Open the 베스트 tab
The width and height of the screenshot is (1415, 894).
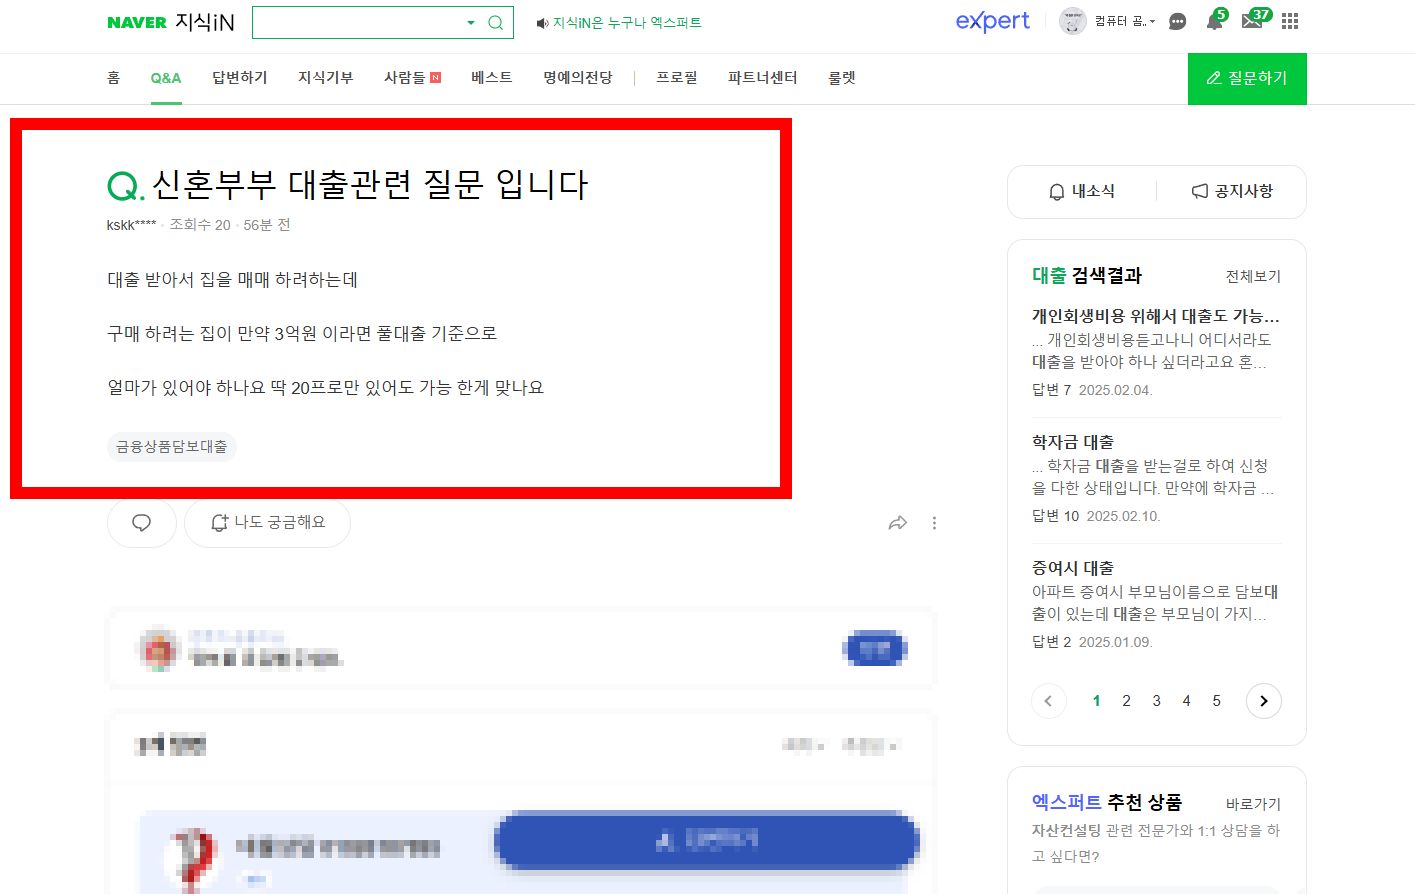(492, 78)
